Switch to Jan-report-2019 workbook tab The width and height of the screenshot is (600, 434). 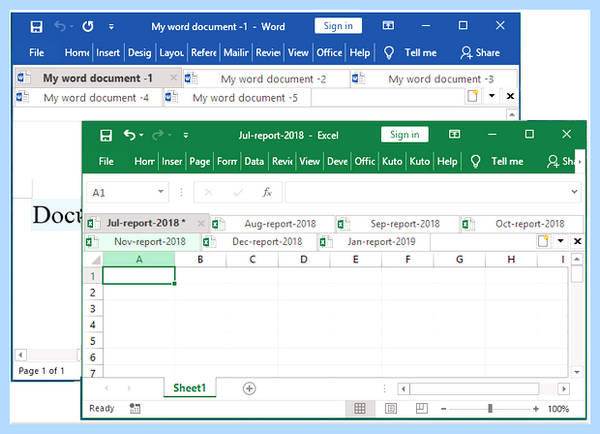[x=374, y=242]
